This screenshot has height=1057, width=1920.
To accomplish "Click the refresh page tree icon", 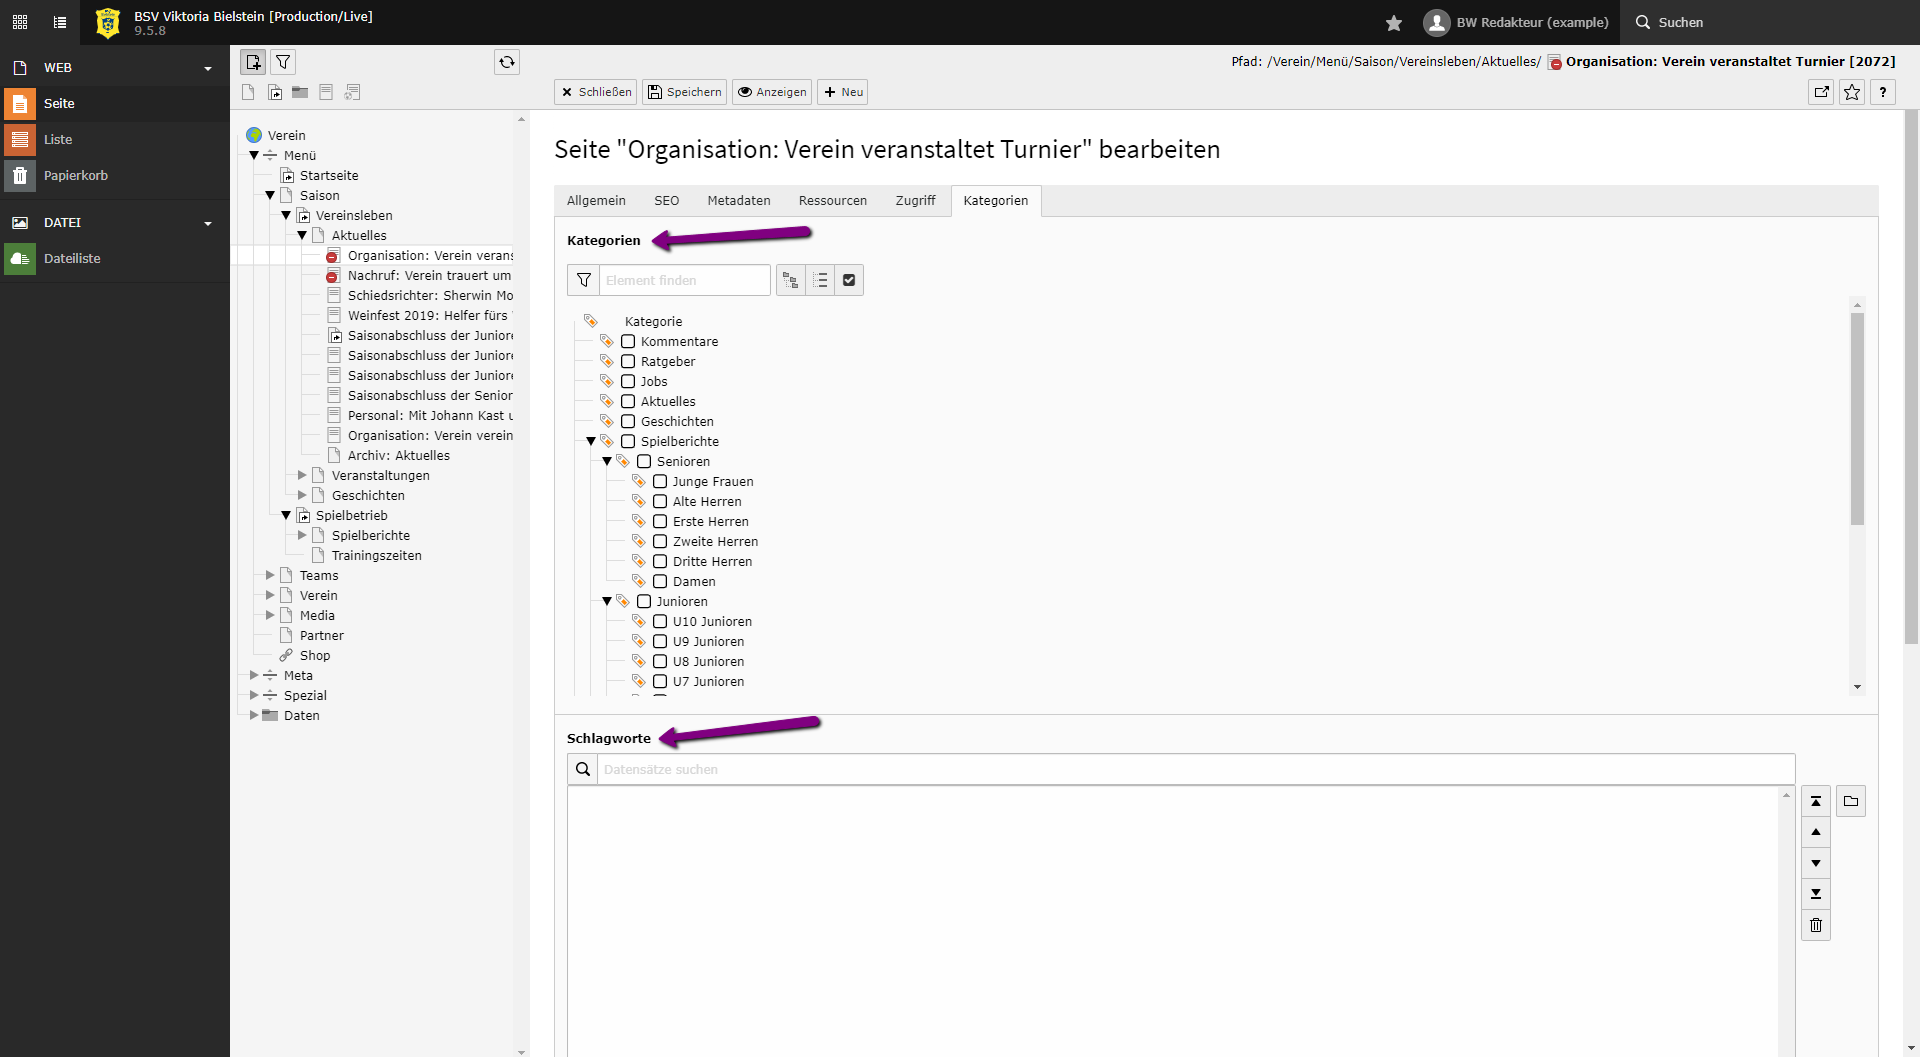I will 507,62.
